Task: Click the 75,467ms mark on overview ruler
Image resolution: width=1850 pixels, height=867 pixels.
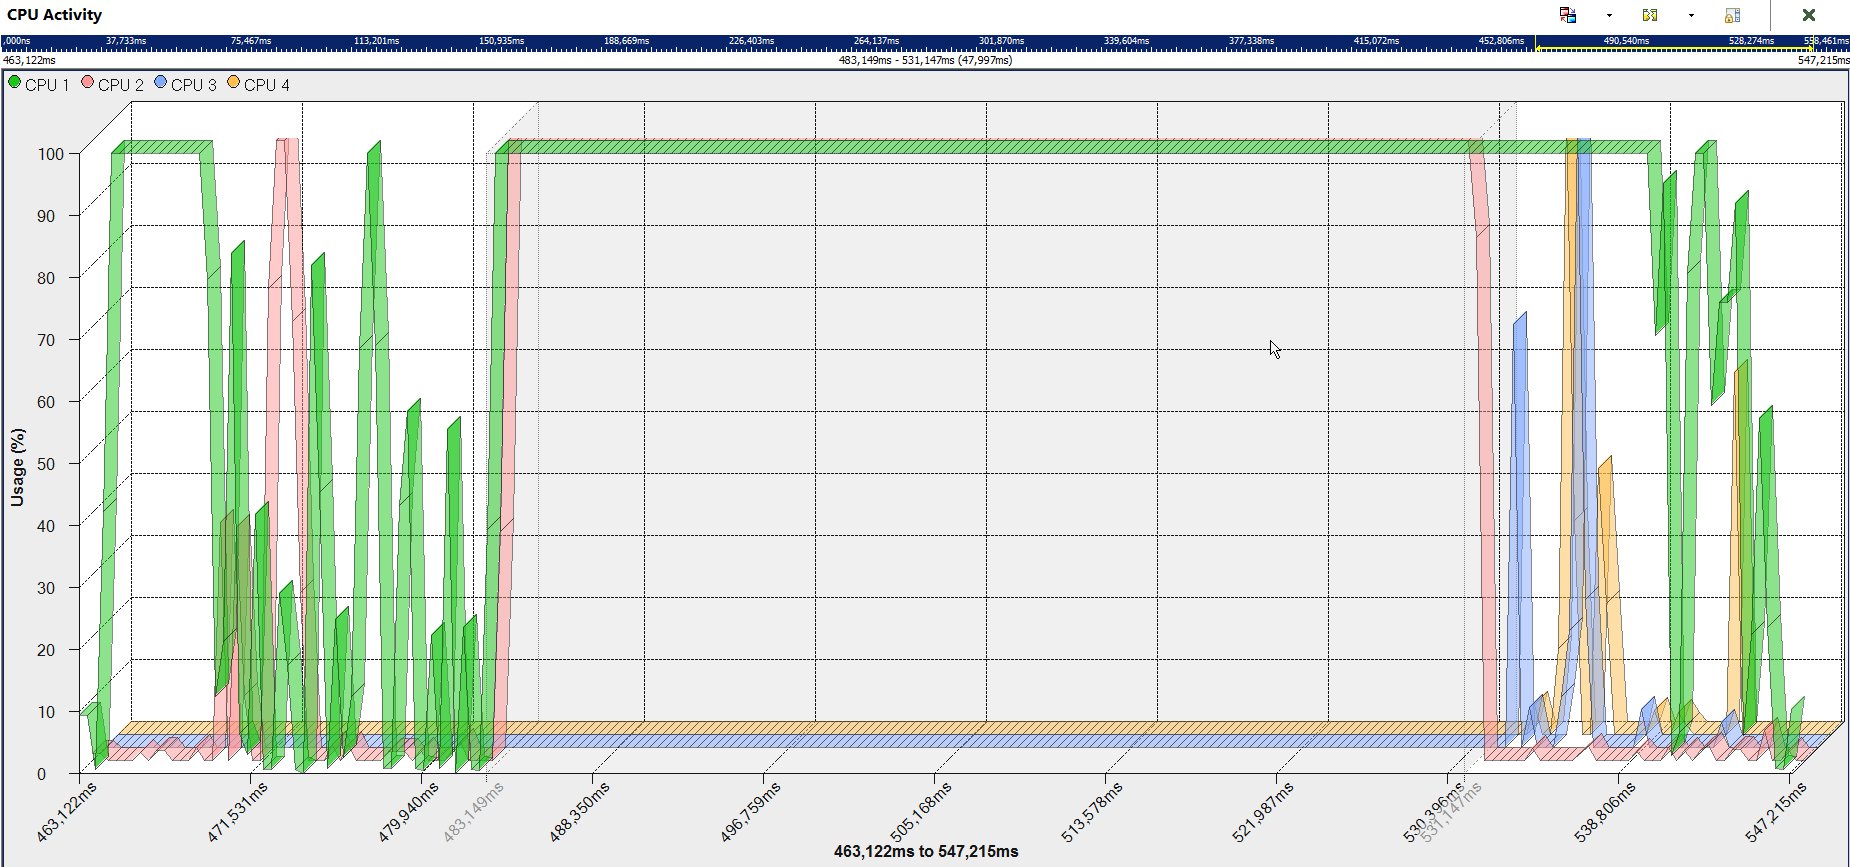Action: 251,41
